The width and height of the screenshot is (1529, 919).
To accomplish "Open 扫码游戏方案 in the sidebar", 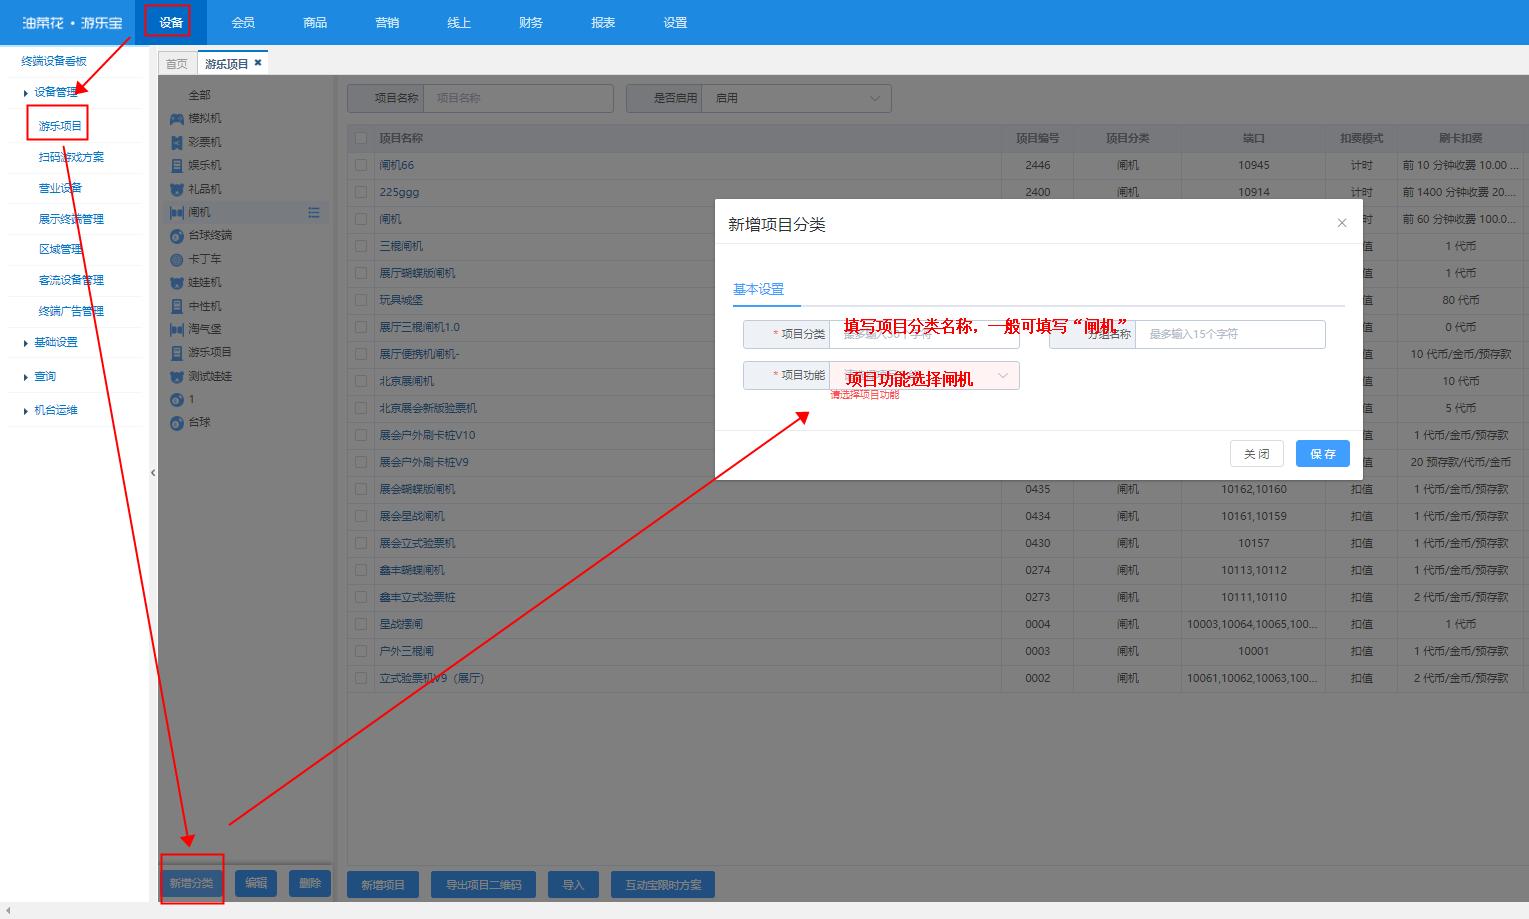I will tap(71, 157).
